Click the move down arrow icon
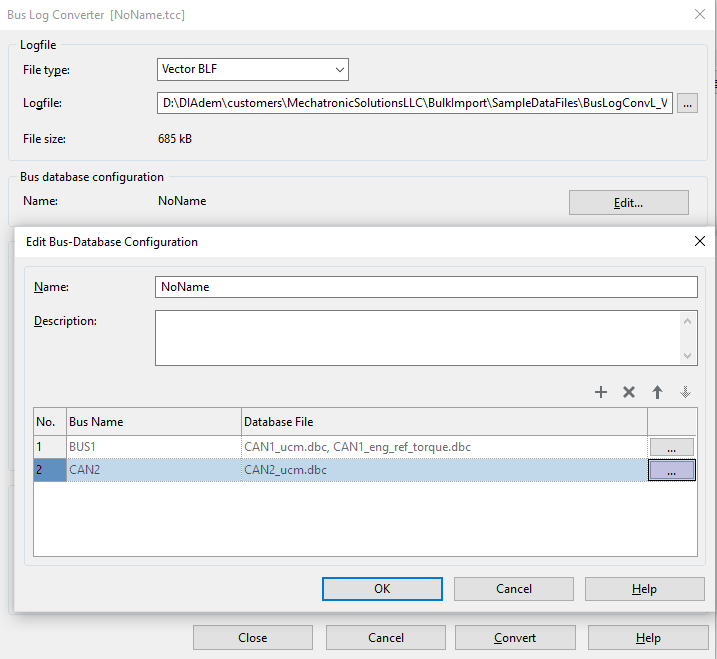 (685, 392)
